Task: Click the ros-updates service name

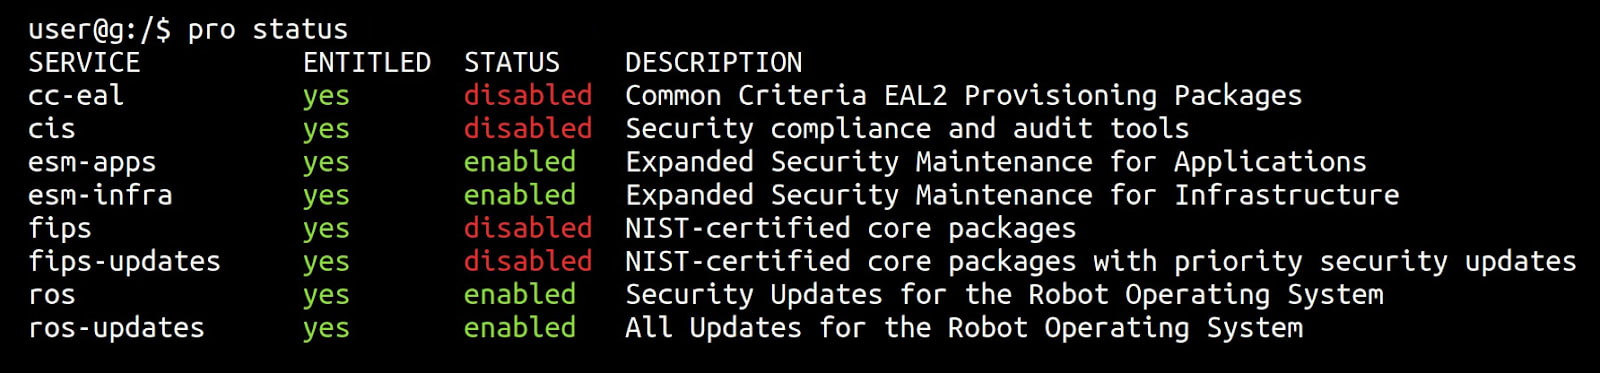Action: click(116, 328)
